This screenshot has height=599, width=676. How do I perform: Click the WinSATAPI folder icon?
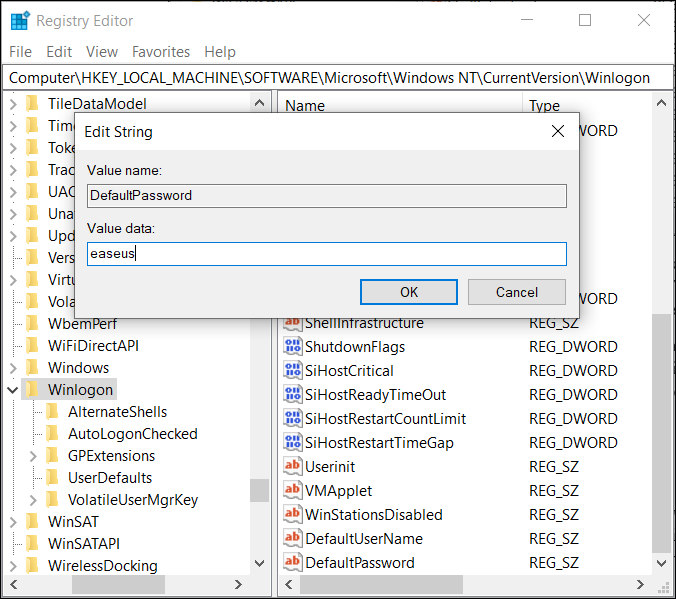[32, 543]
